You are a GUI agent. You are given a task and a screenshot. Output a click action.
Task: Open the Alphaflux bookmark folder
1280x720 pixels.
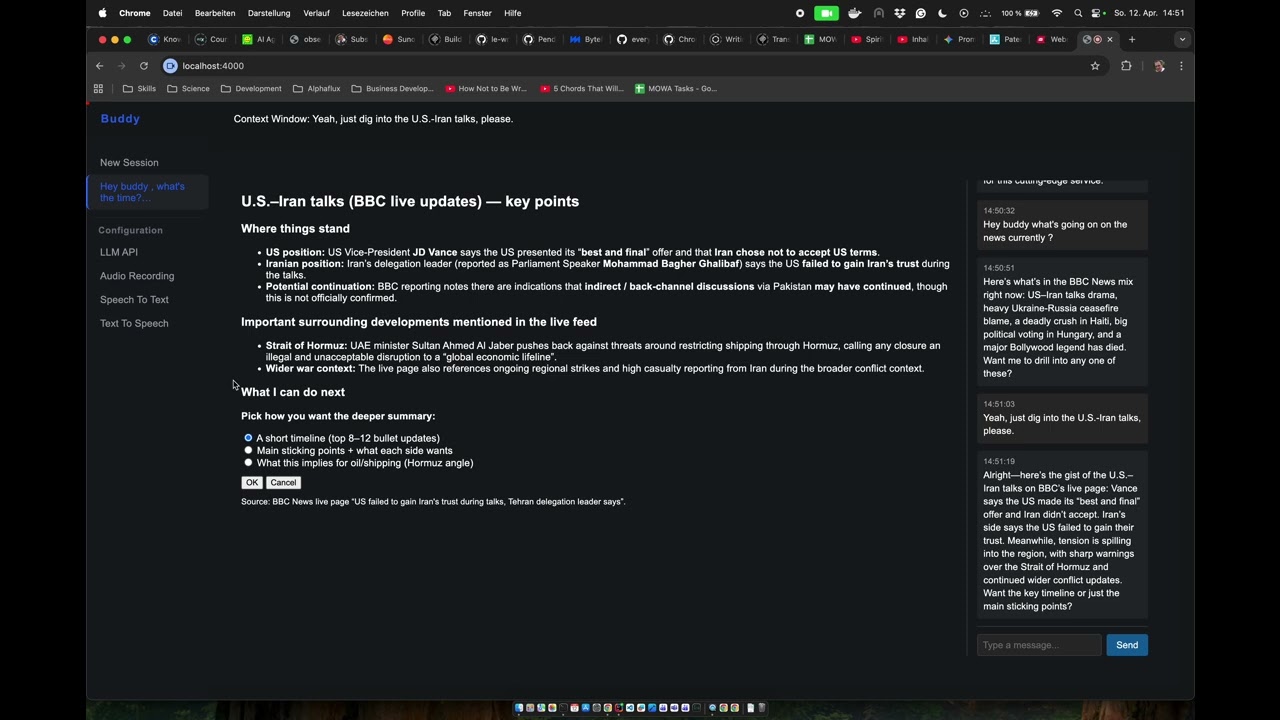(x=316, y=88)
